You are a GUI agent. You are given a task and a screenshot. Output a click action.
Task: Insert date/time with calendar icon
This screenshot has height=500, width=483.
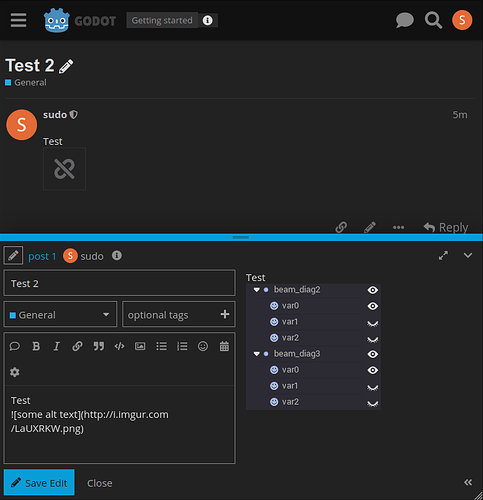point(224,346)
